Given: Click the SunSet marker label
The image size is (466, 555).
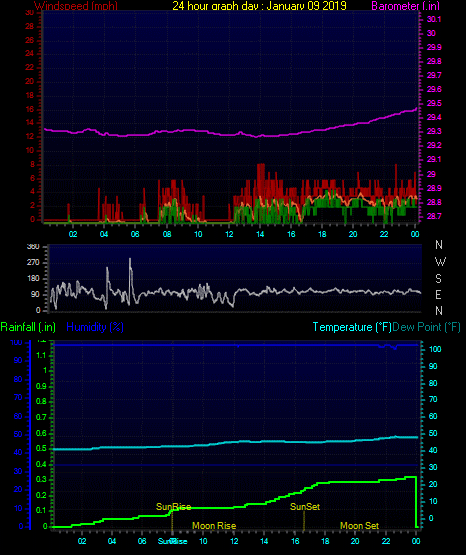Looking at the screenshot, I should click(305, 507).
